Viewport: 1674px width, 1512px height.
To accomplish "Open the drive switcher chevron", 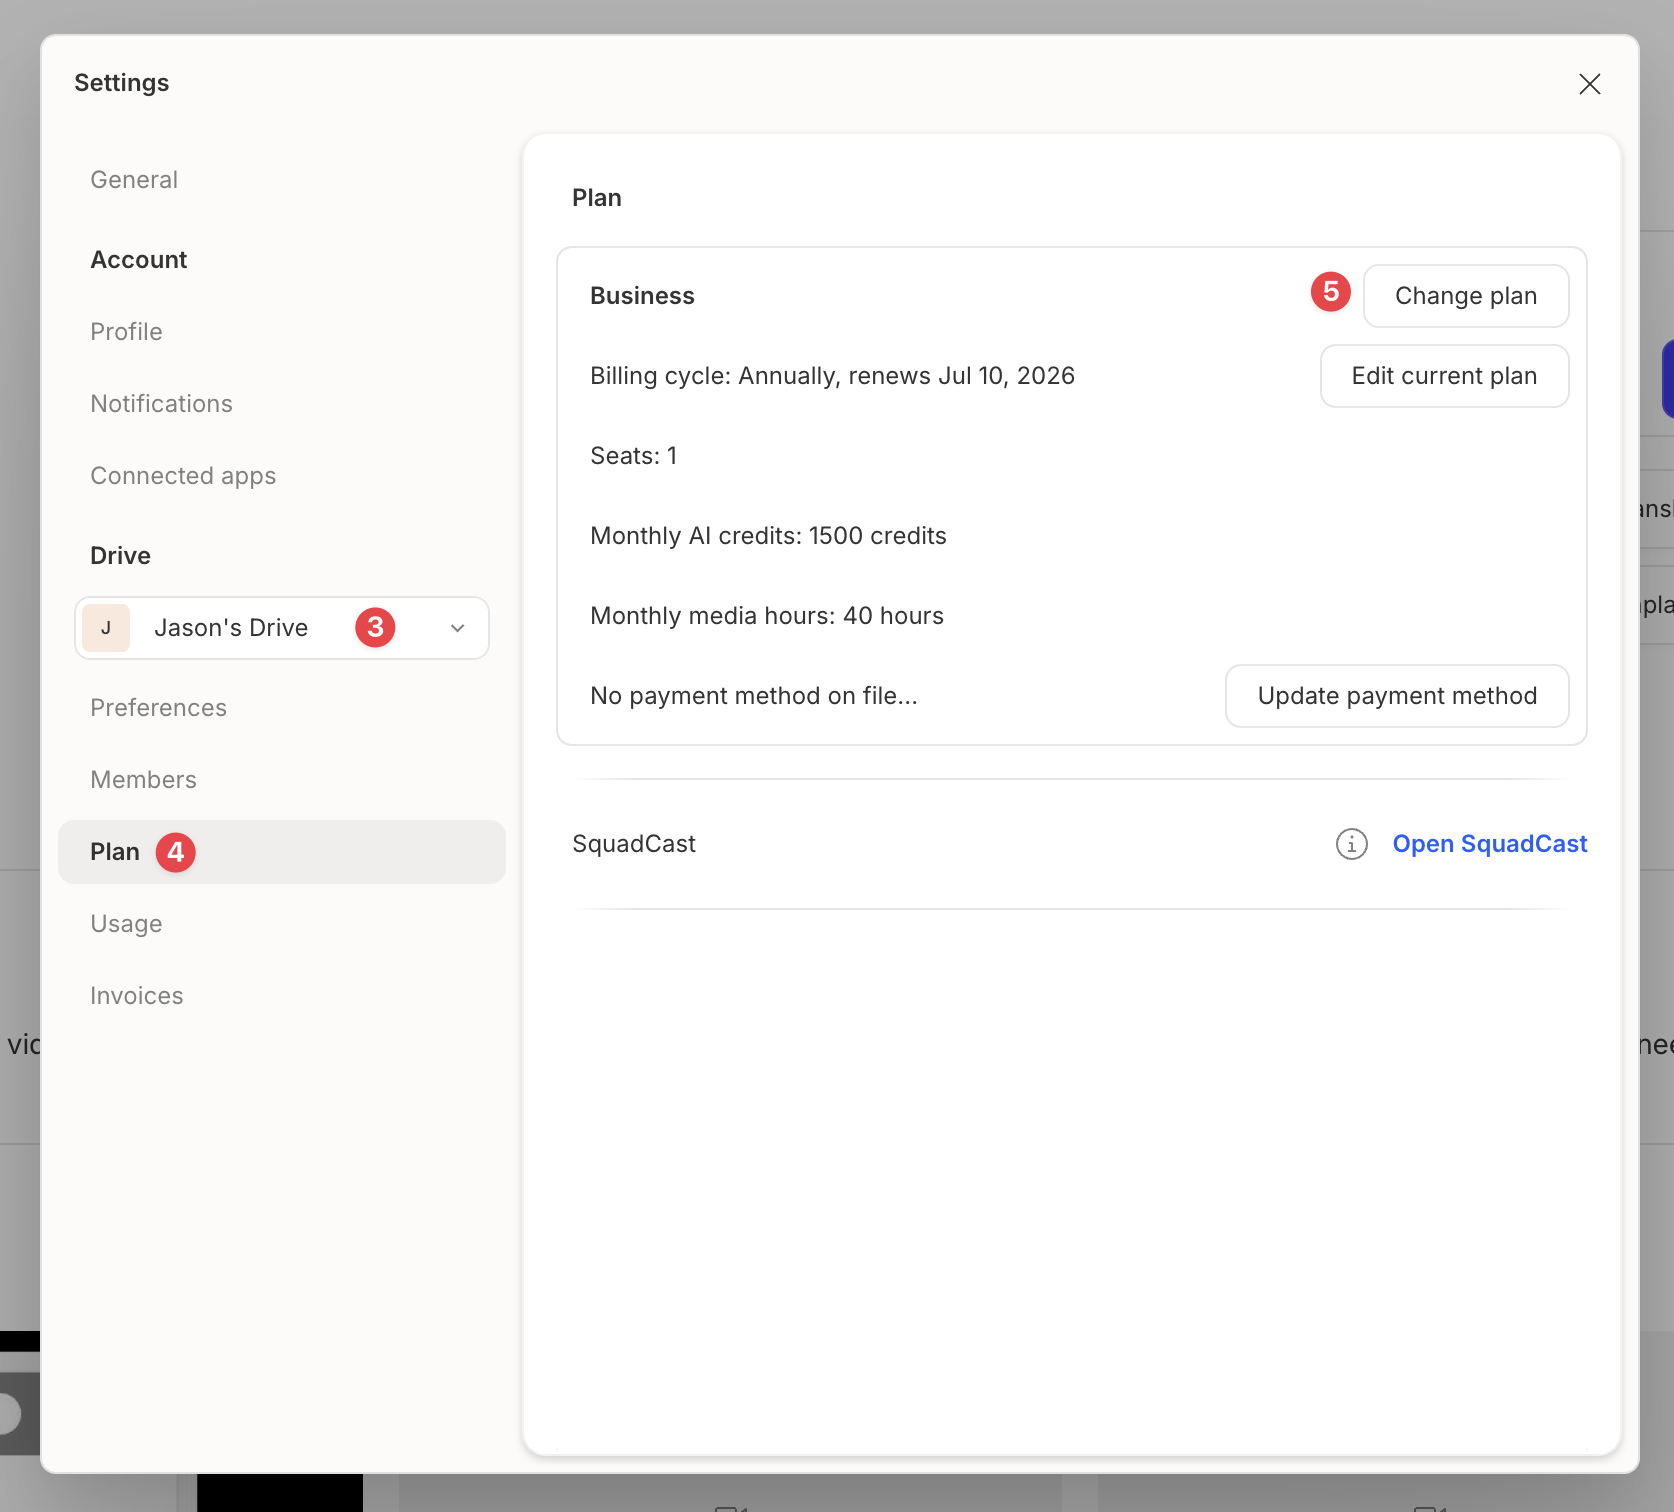I will (x=457, y=628).
